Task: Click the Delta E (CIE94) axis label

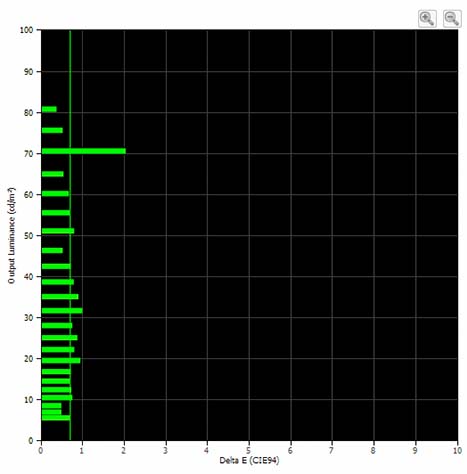Action: tap(249, 460)
